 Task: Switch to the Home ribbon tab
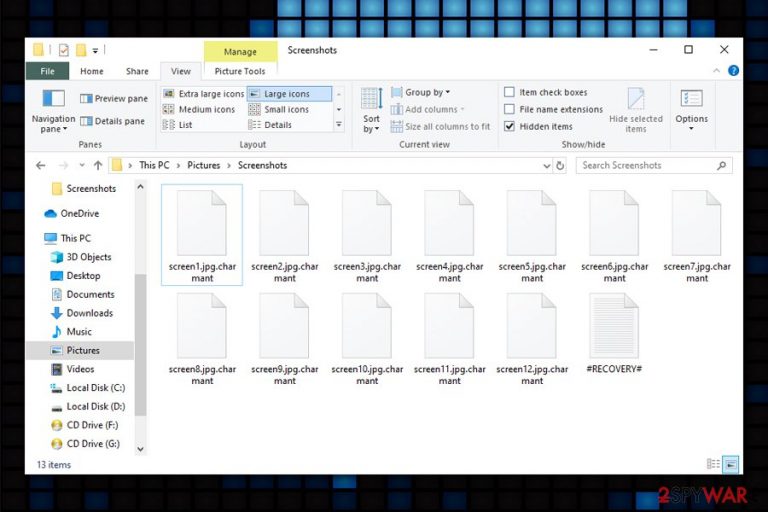tap(92, 71)
